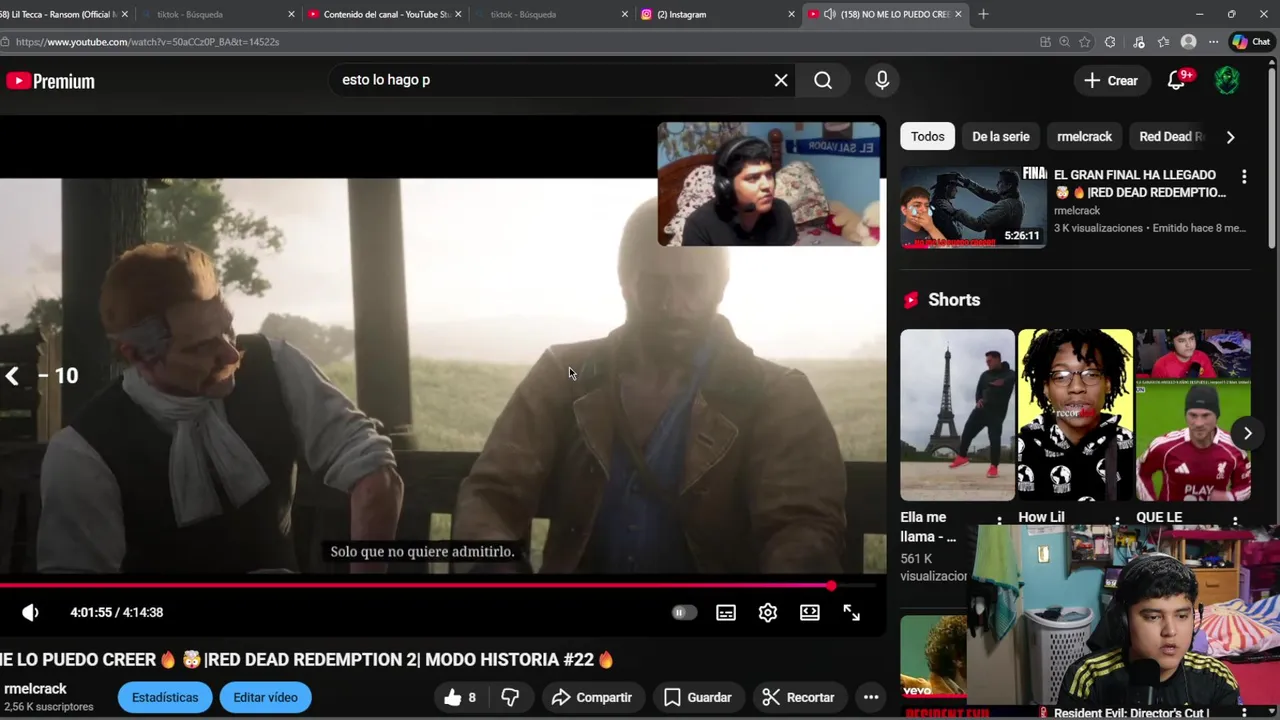
Task: Open options for QUE LE short
Action: 1235,521
